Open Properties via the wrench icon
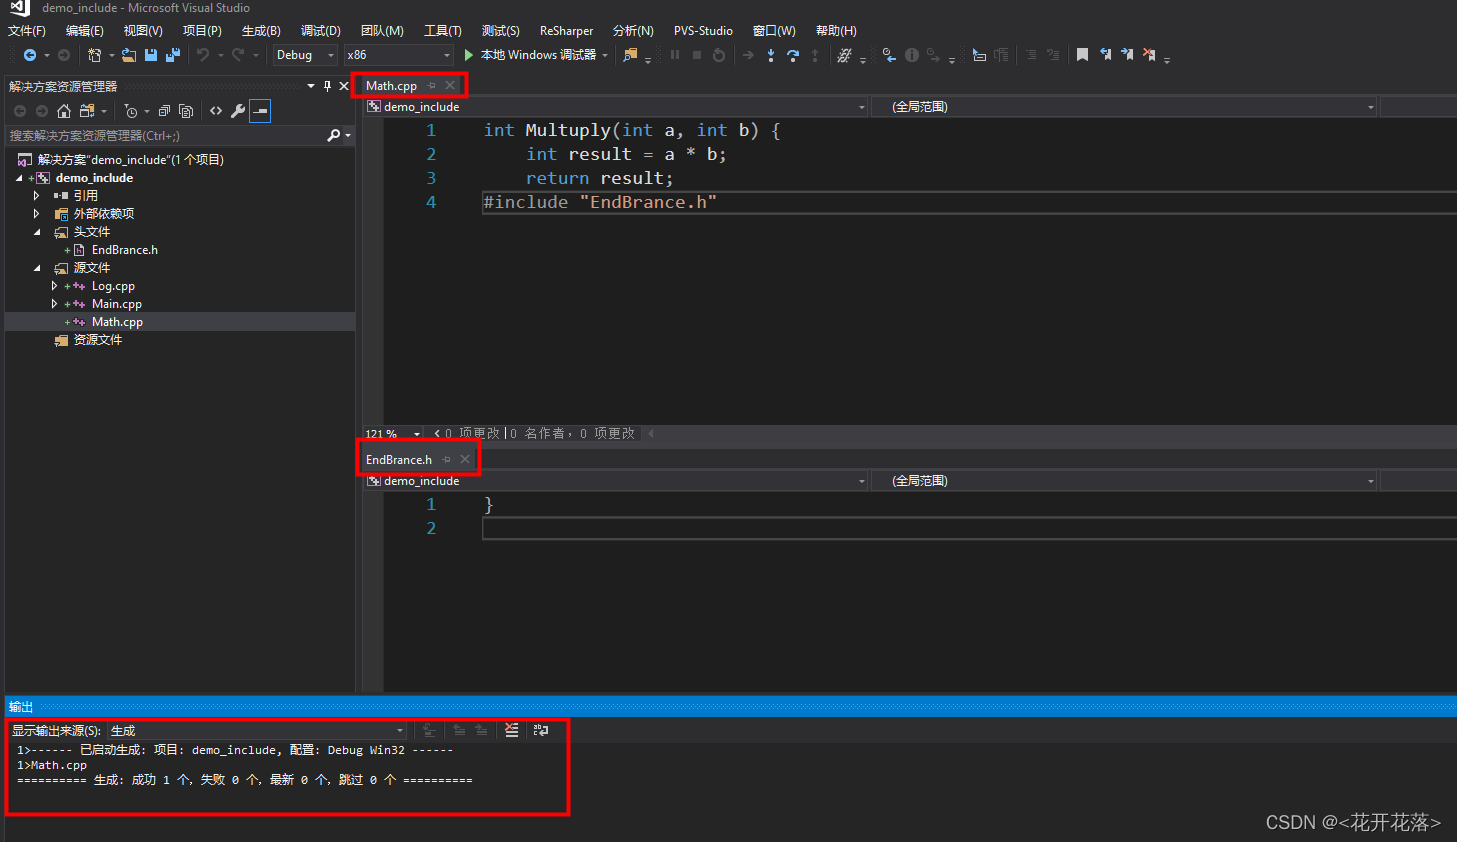 (238, 111)
